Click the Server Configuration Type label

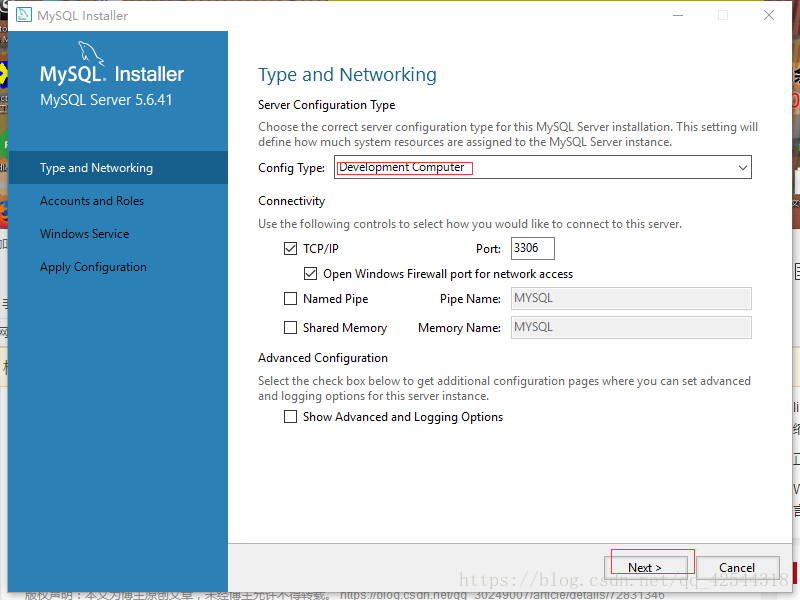(x=327, y=105)
